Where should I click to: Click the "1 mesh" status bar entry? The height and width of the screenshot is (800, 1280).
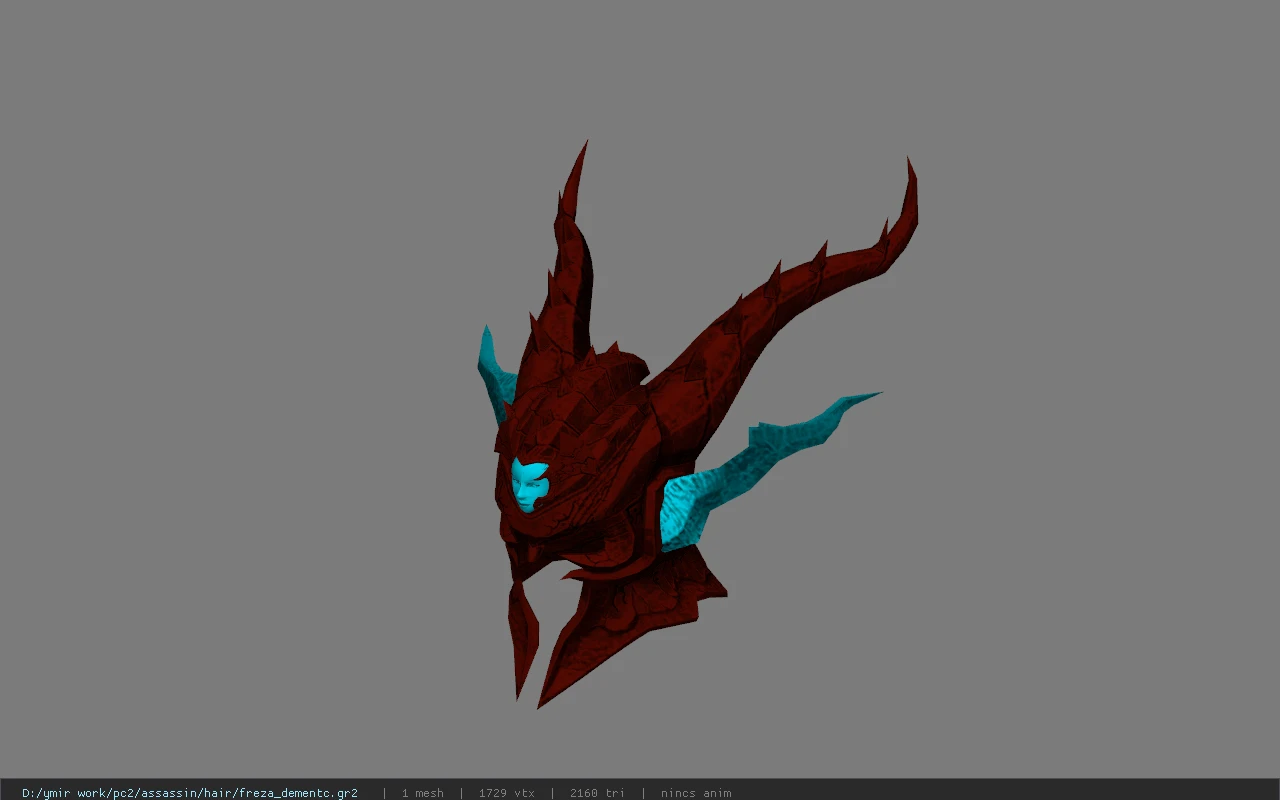422,793
